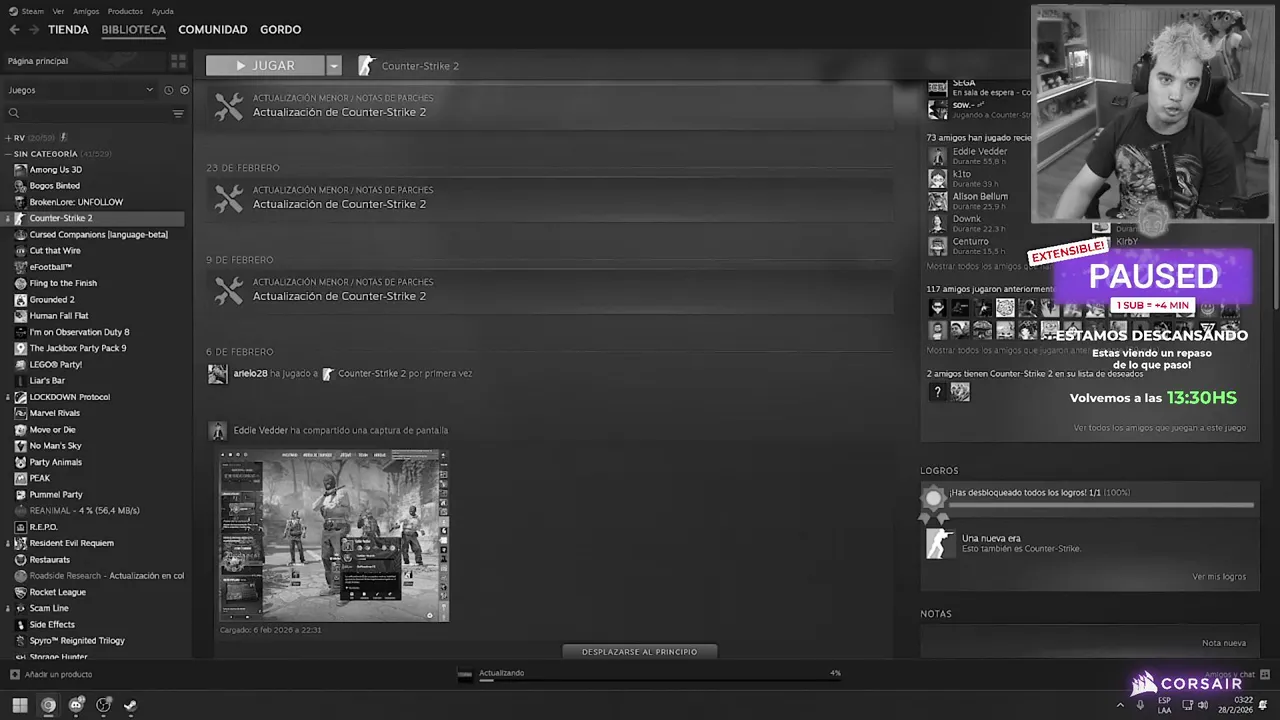The width and height of the screenshot is (1280, 720).
Task: Click the Una nueva era achievement icon
Action: pos(940,543)
